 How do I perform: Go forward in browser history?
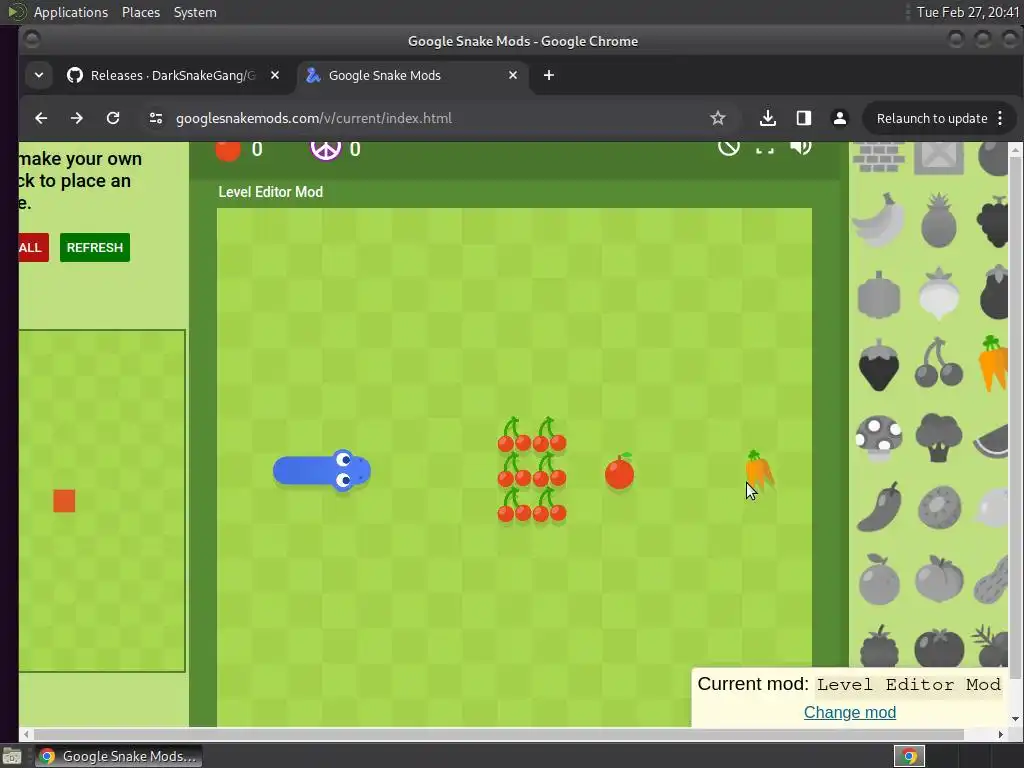click(x=77, y=118)
